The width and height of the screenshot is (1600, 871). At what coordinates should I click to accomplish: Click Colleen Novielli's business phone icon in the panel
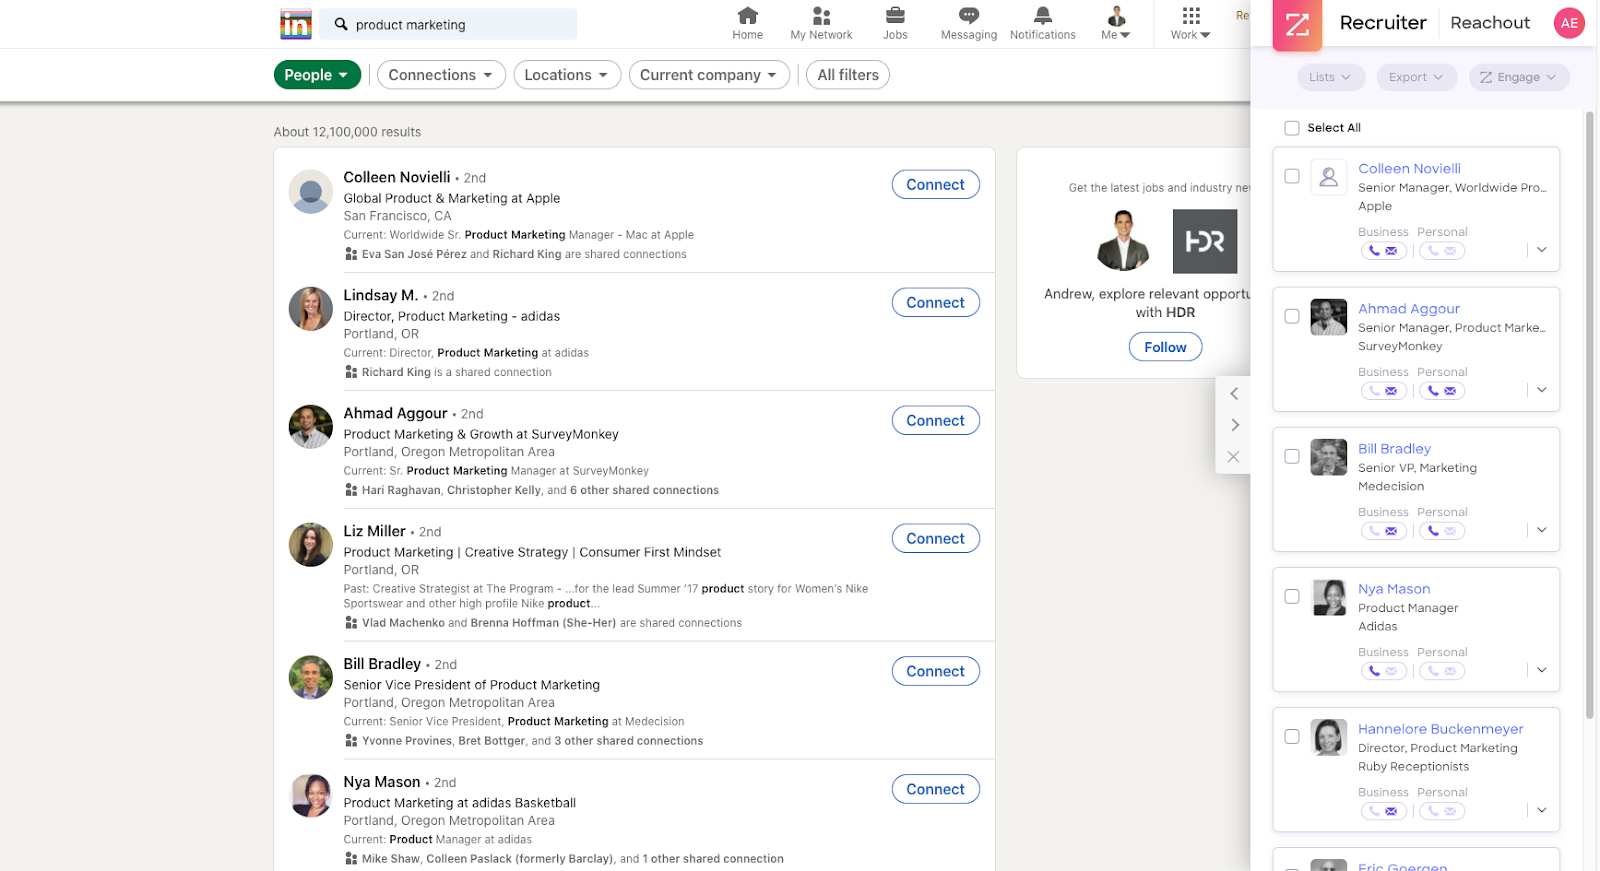coord(1375,251)
